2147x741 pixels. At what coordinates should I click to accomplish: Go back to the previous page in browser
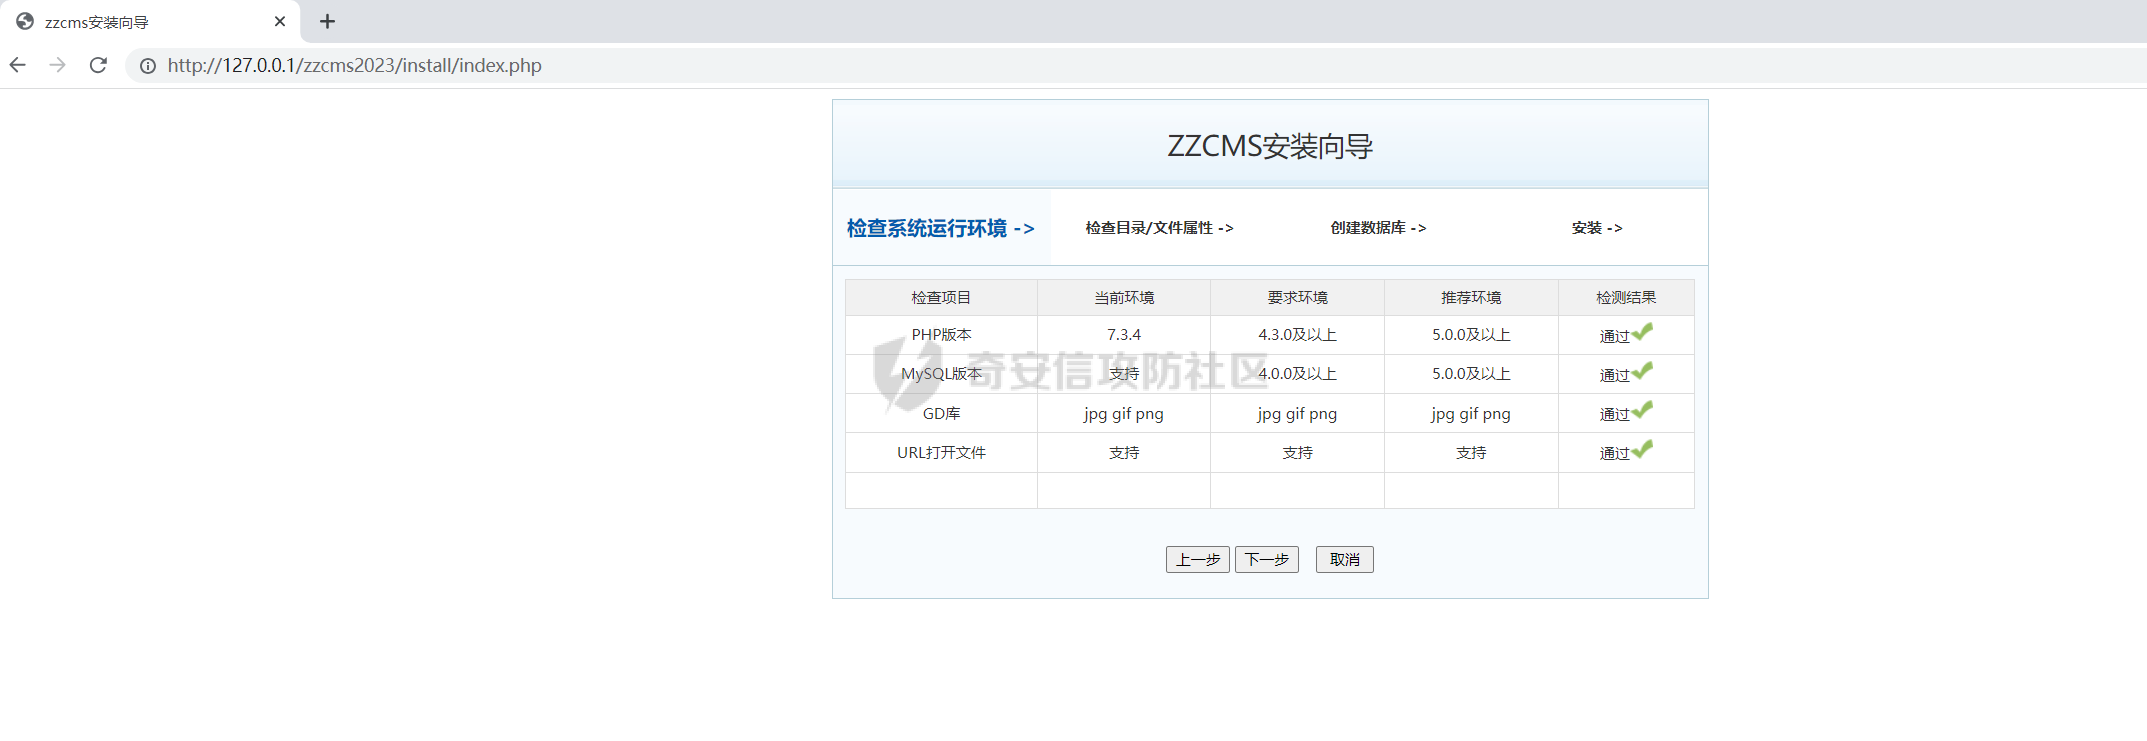tap(18, 65)
